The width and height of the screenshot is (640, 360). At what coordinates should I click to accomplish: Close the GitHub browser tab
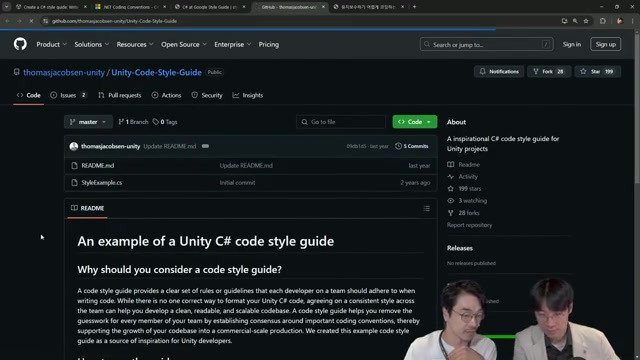pyautogui.click(x=323, y=7)
